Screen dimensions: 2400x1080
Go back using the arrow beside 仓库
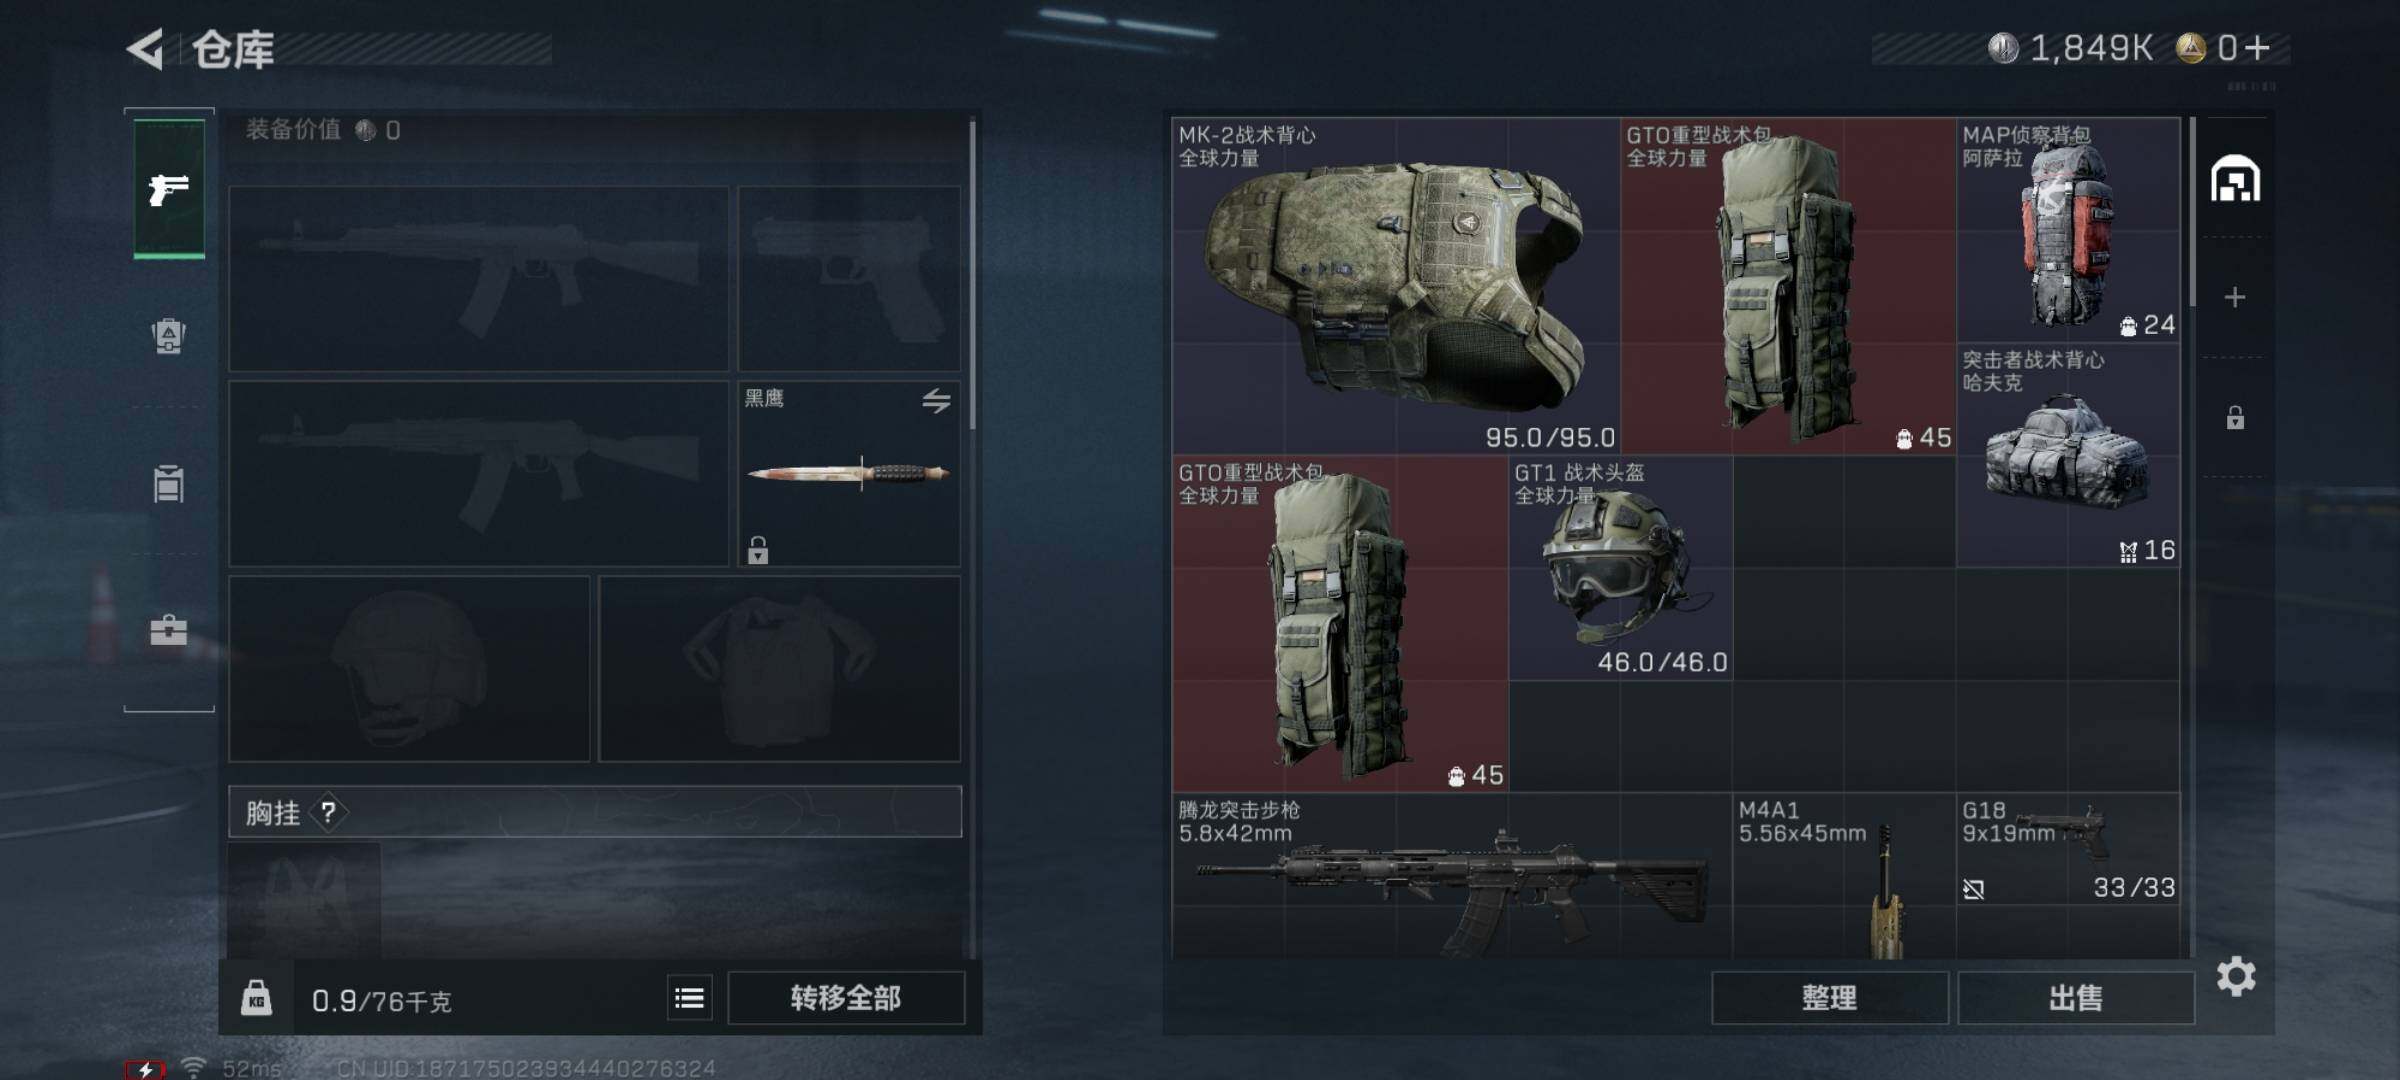[x=146, y=49]
